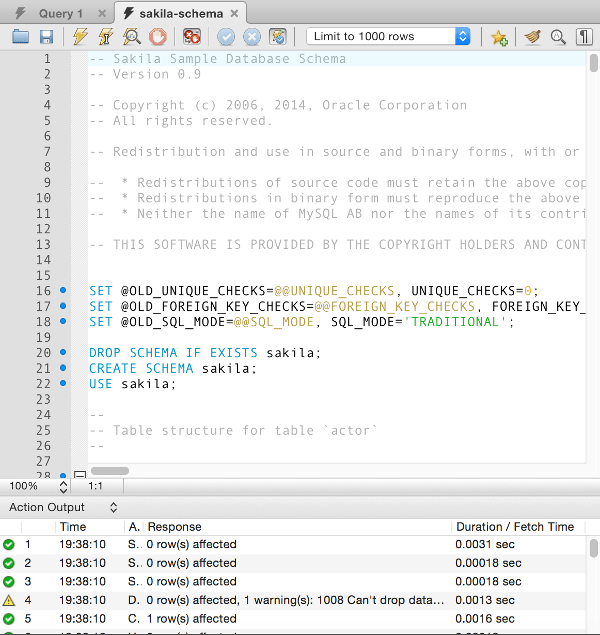The height and width of the screenshot is (635, 600).
Task: Run Explain with the magnifier lightning icon
Action: [132, 37]
